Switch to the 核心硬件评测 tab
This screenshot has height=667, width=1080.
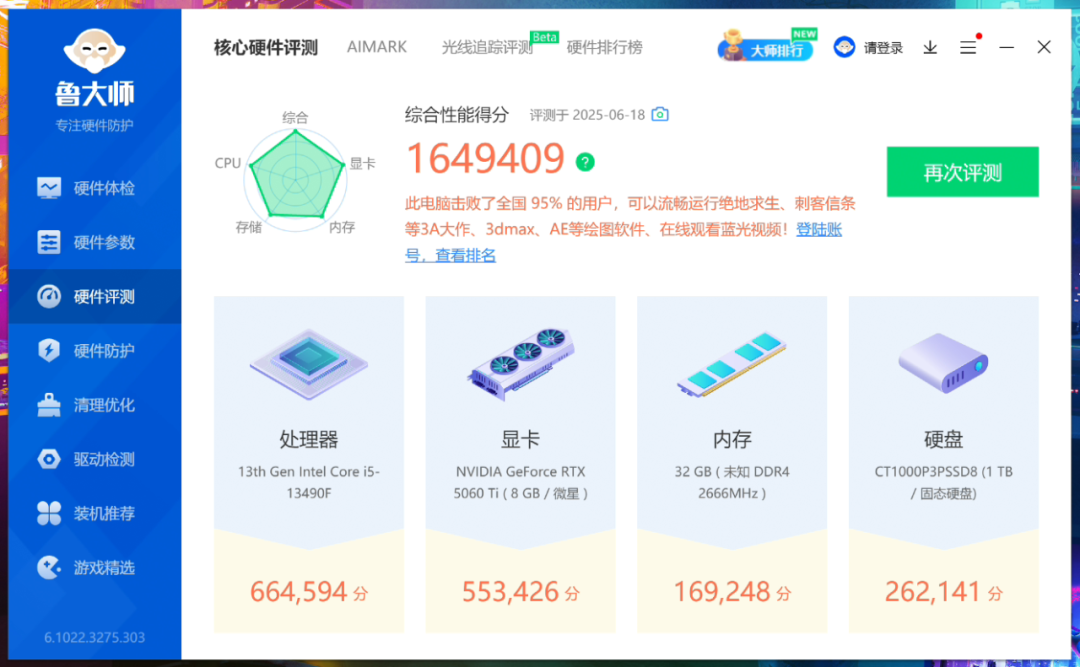click(266, 48)
